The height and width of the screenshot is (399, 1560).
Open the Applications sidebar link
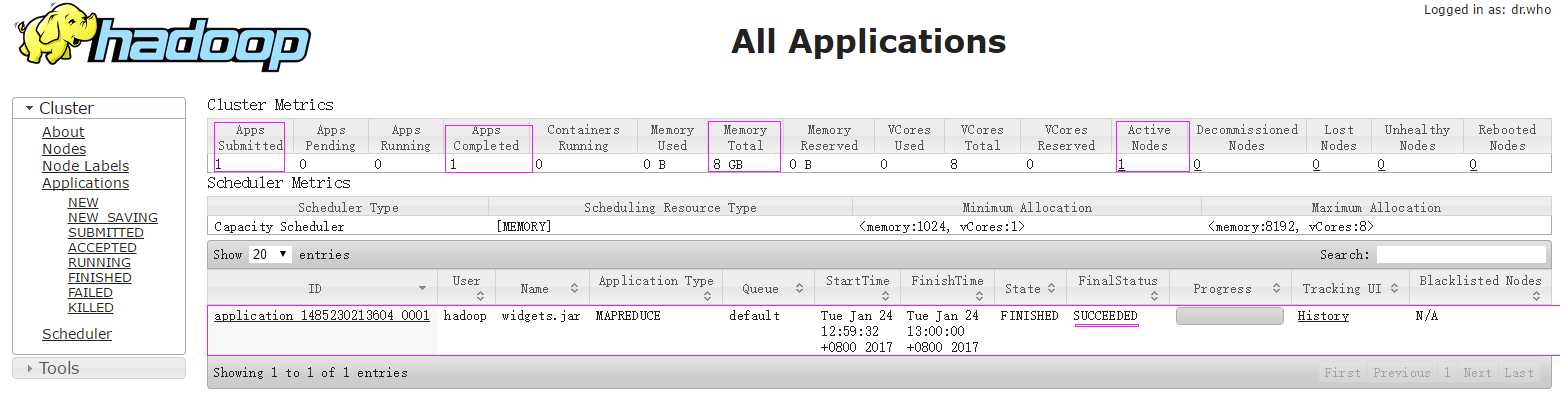[x=85, y=183]
